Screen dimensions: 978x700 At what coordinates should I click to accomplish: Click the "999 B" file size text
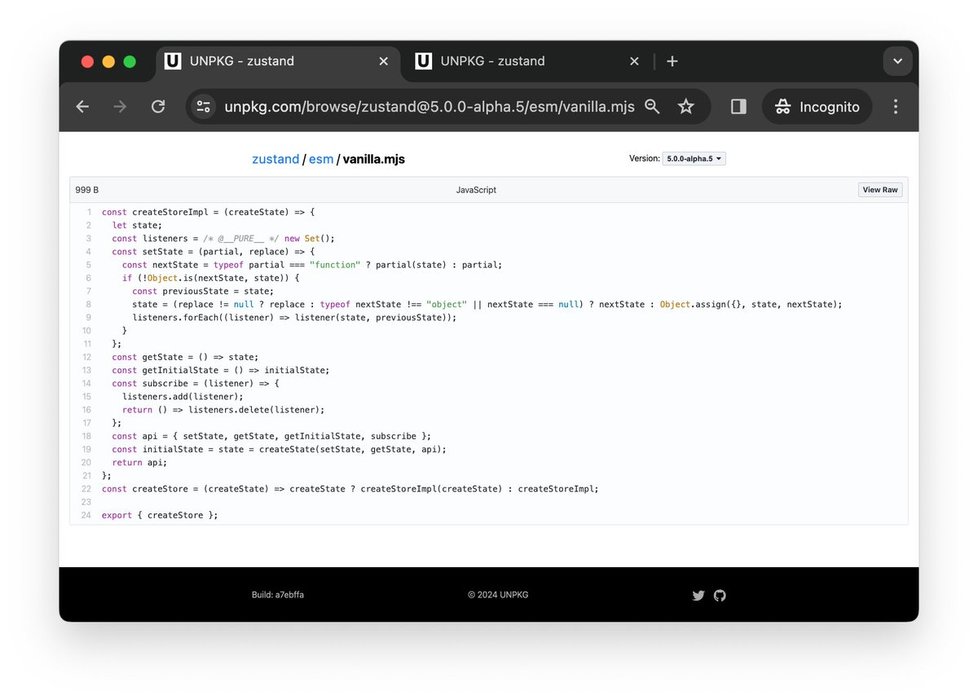(87, 190)
